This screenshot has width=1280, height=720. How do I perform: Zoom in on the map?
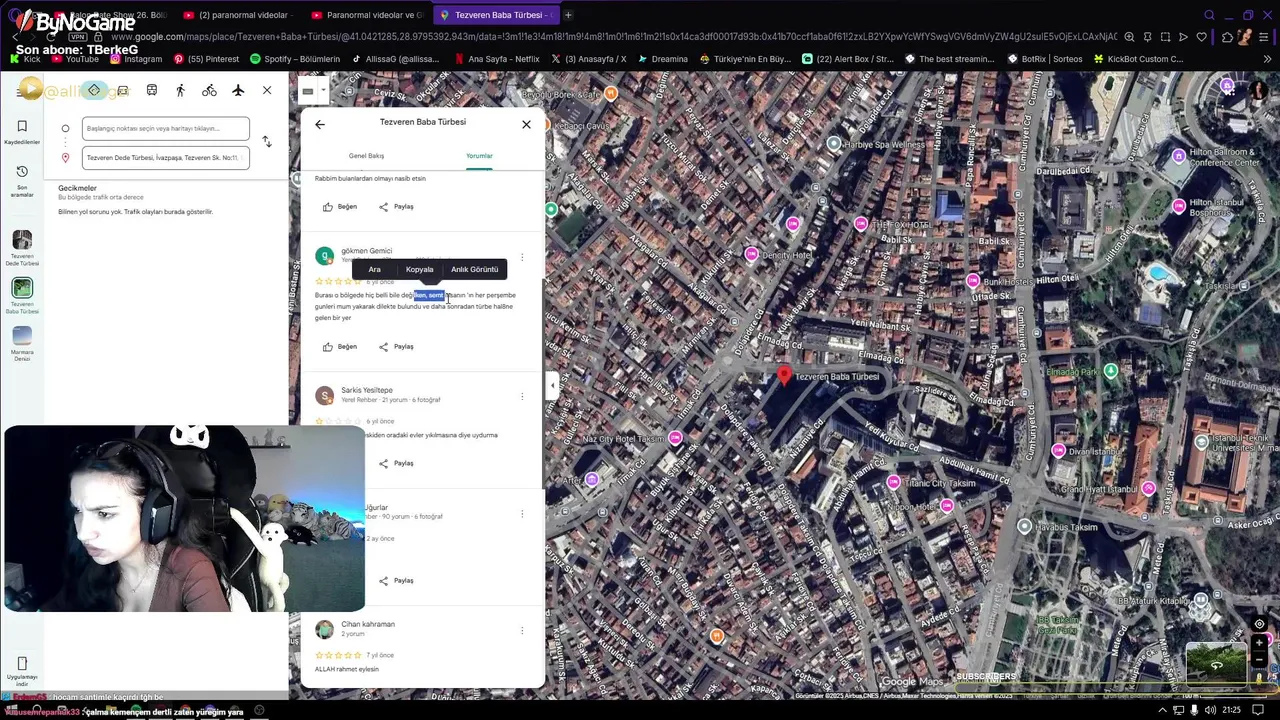[x=1259, y=644]
